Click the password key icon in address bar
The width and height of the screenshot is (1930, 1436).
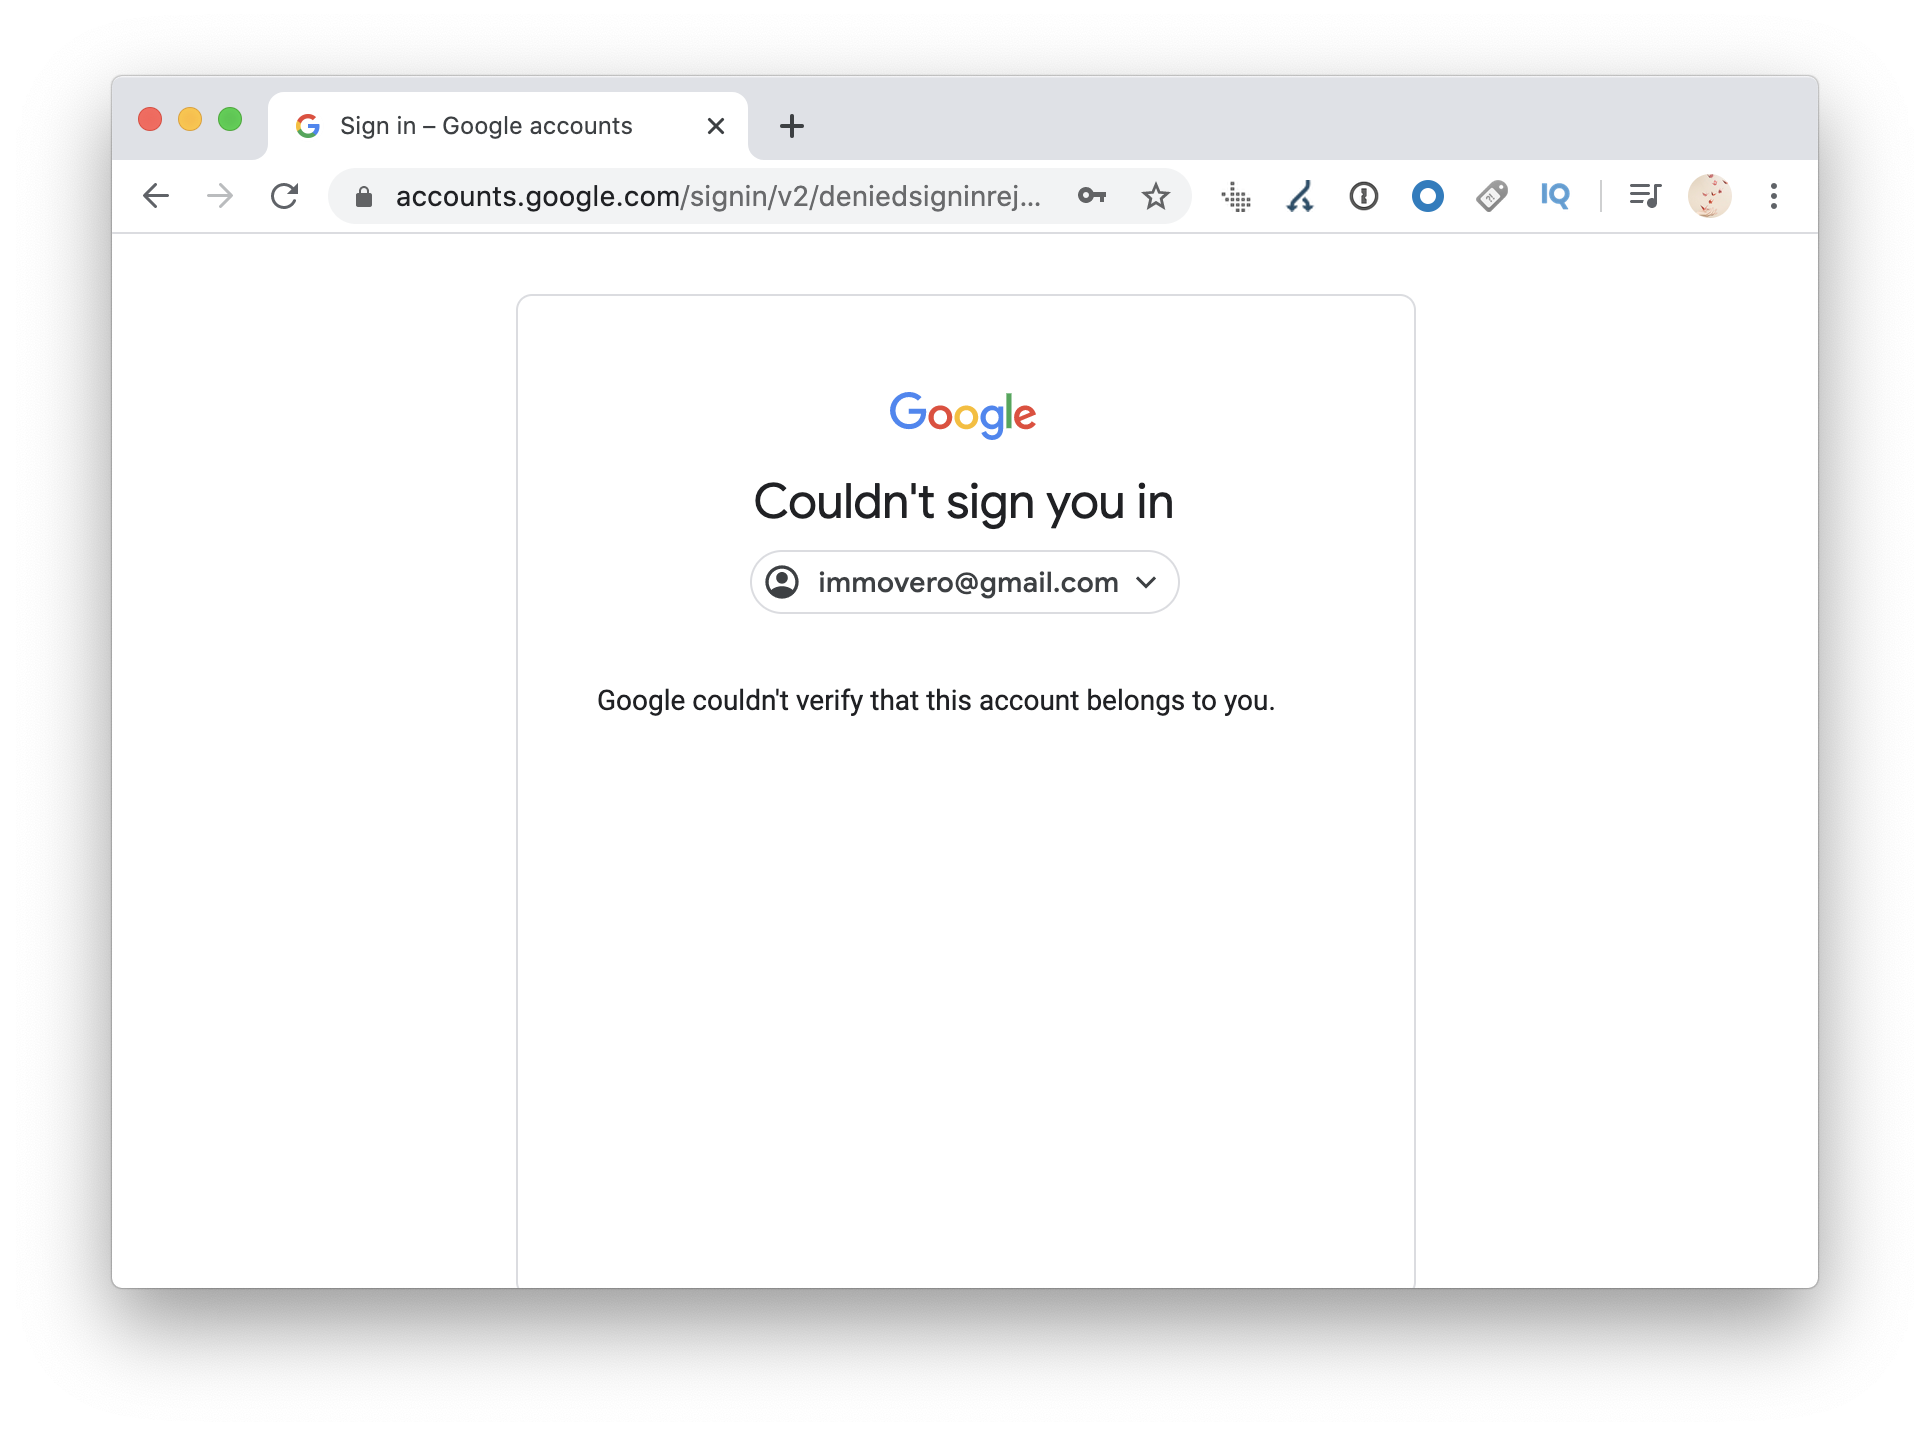1093,196
